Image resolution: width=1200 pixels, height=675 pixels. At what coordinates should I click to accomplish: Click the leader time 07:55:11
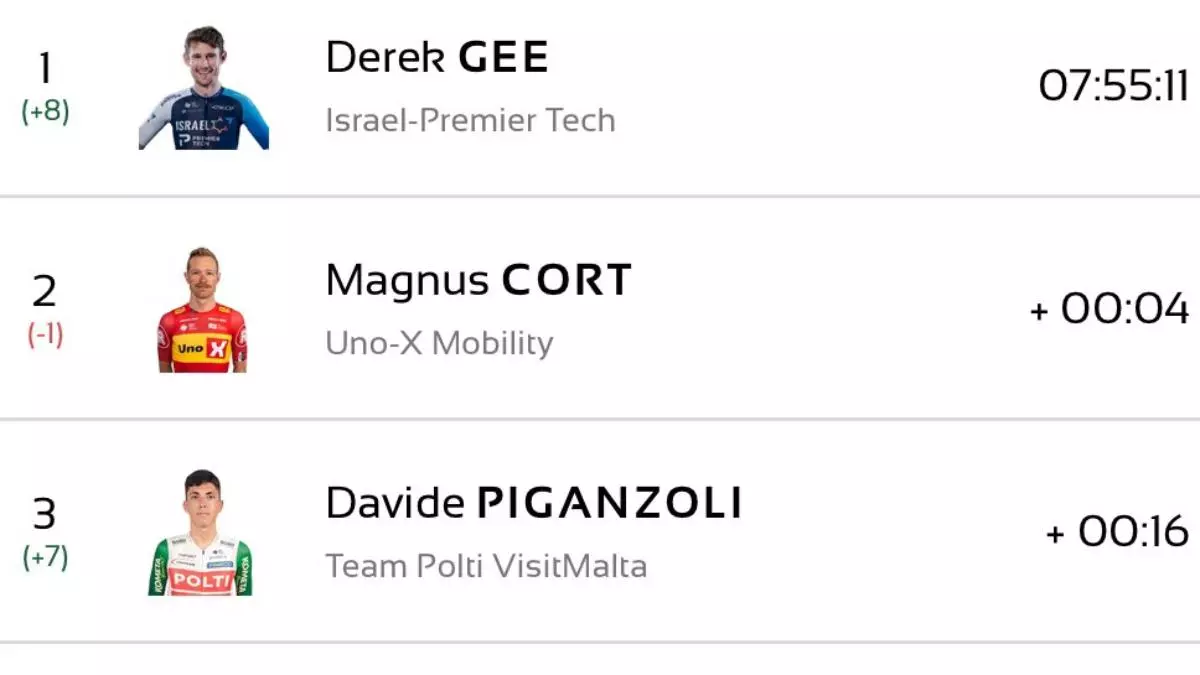pos(1113,88)
